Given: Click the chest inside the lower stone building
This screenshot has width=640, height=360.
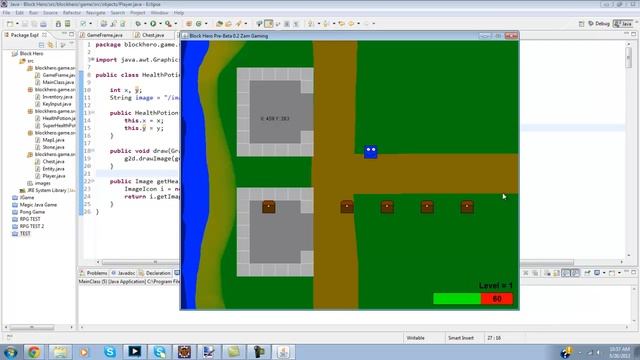Looking at the screenshot, I should pos(269,207).
